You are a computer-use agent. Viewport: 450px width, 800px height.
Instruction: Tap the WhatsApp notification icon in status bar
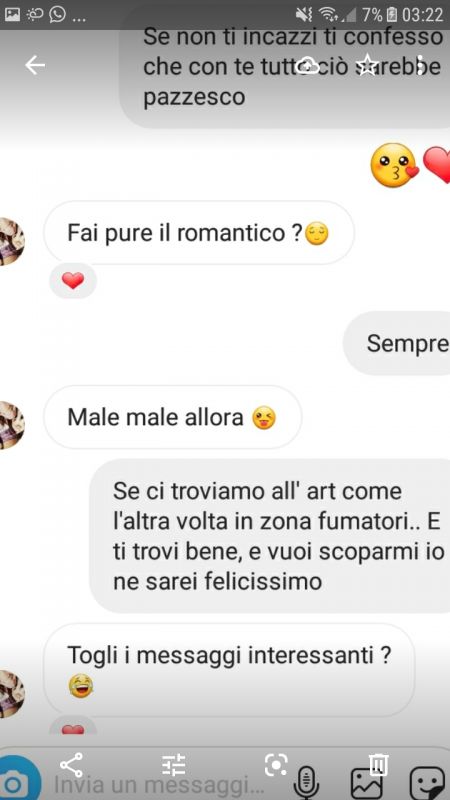[x=57, y=14]
